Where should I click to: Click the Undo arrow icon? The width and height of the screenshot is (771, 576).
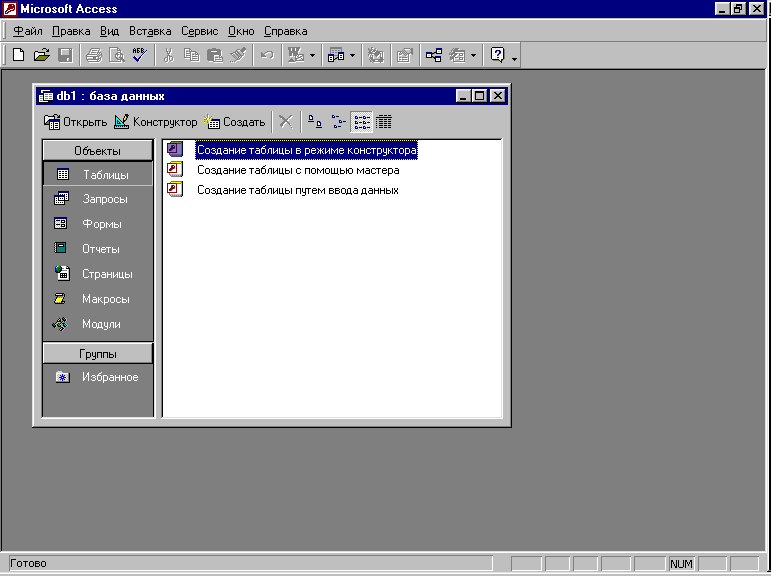(267, 55)
